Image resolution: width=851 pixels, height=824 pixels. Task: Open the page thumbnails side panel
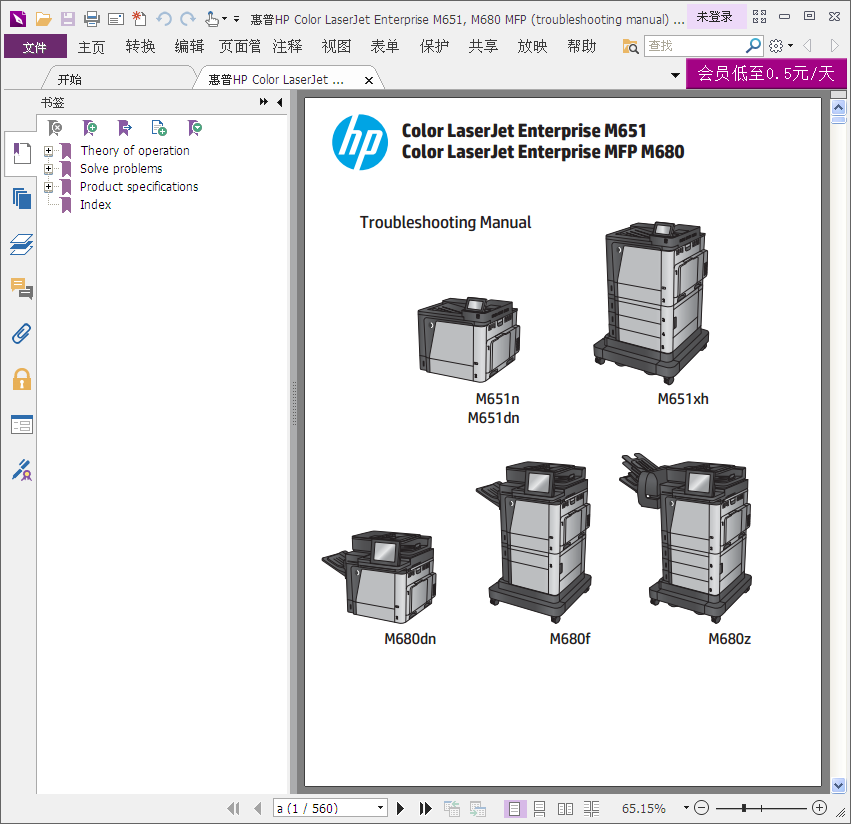pyautogui.click(x=22, y=199)
